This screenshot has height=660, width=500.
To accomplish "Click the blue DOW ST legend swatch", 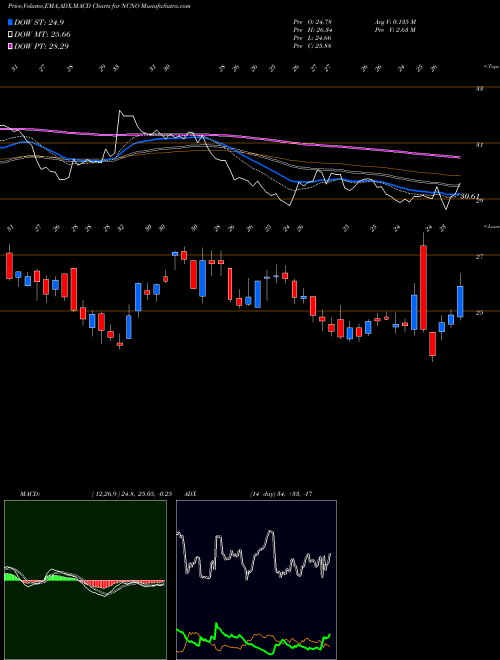I will tap(11, 22).
